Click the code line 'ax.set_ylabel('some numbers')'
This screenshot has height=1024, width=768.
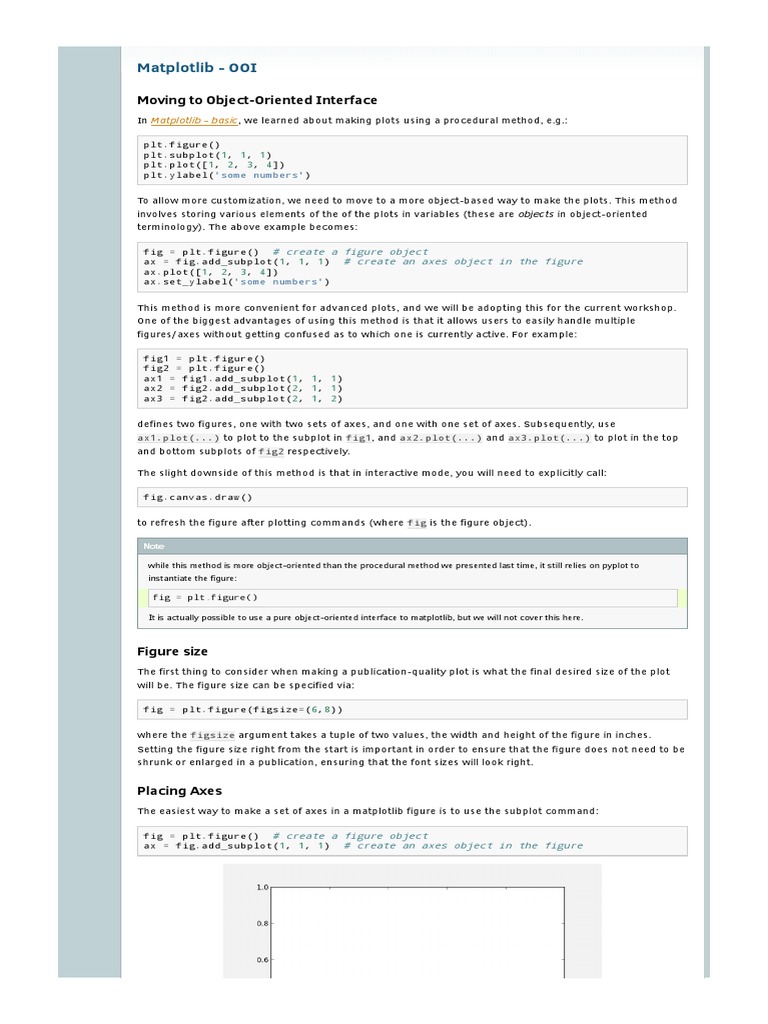pos(236,282)
